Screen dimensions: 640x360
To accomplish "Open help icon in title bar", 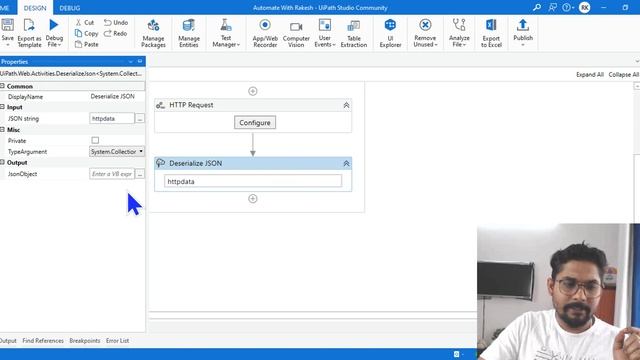I will pos(567,7).
